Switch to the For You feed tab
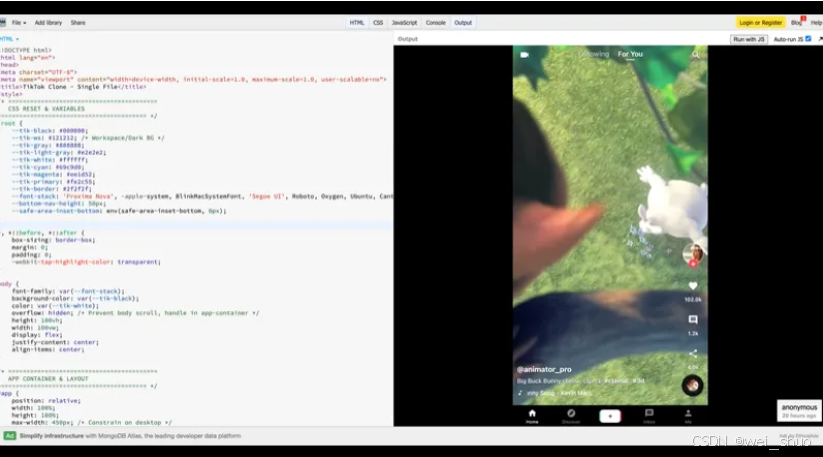823x457 pixels. pos(630,54)
